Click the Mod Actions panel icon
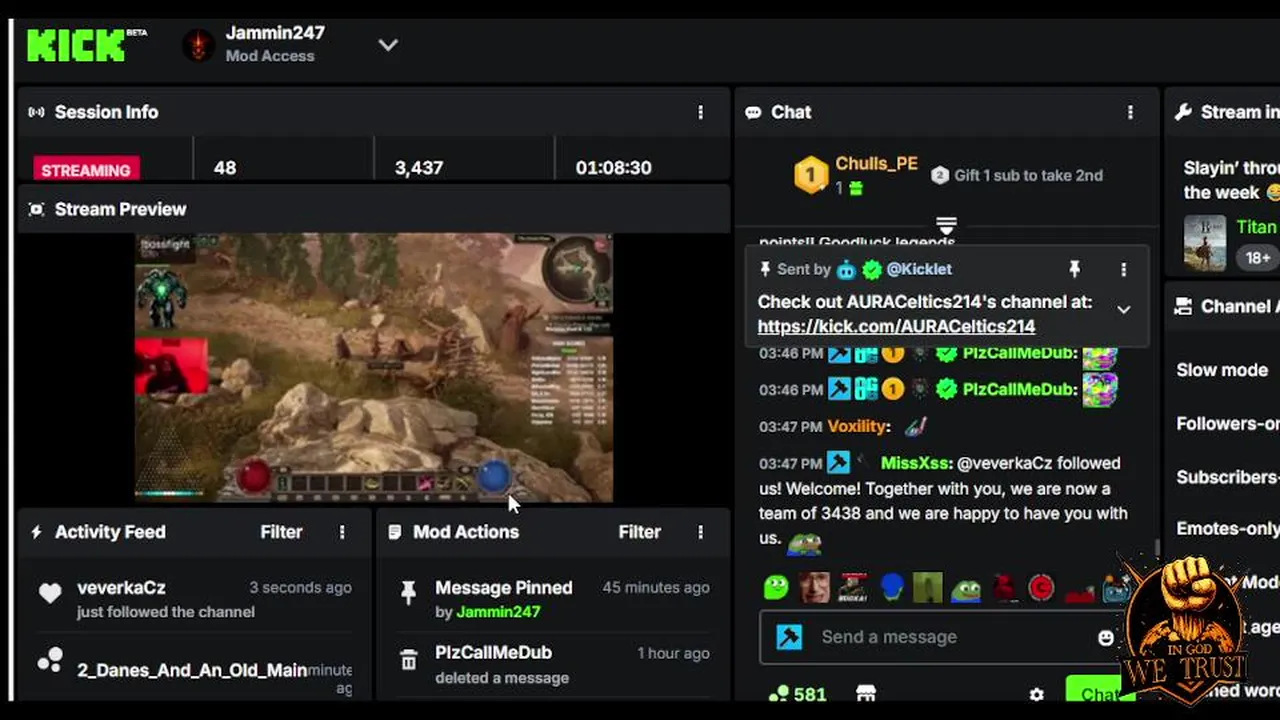1280x720 pixels. point(395,532)
